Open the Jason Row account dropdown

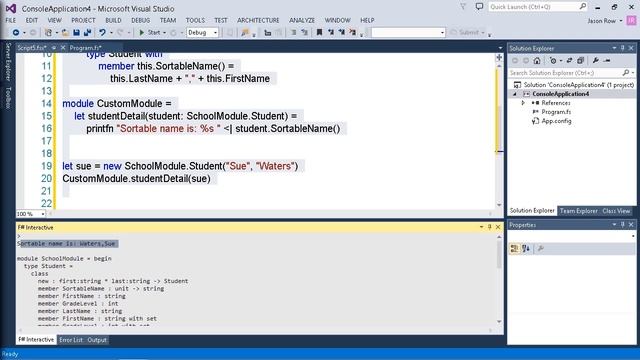(605, 21)
